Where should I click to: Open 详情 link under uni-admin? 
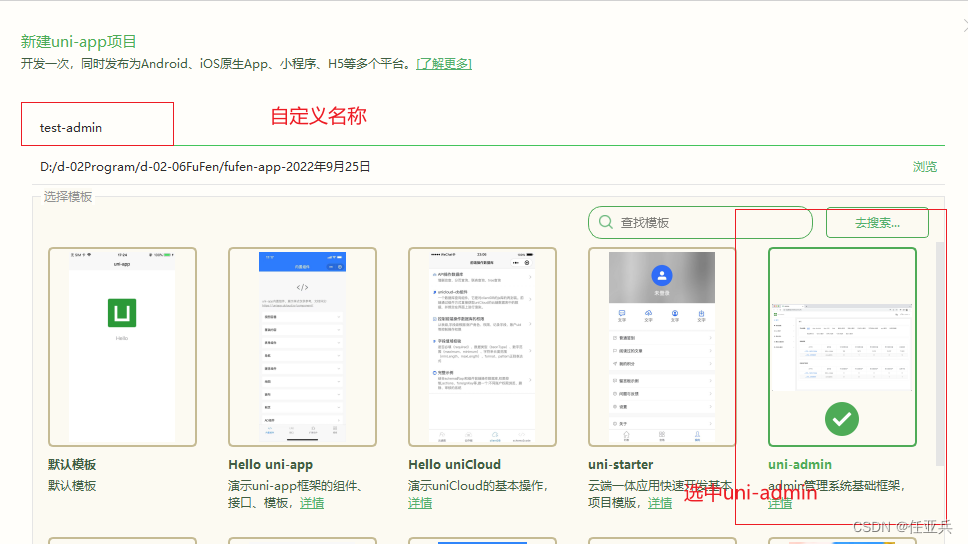click(780, 504)
